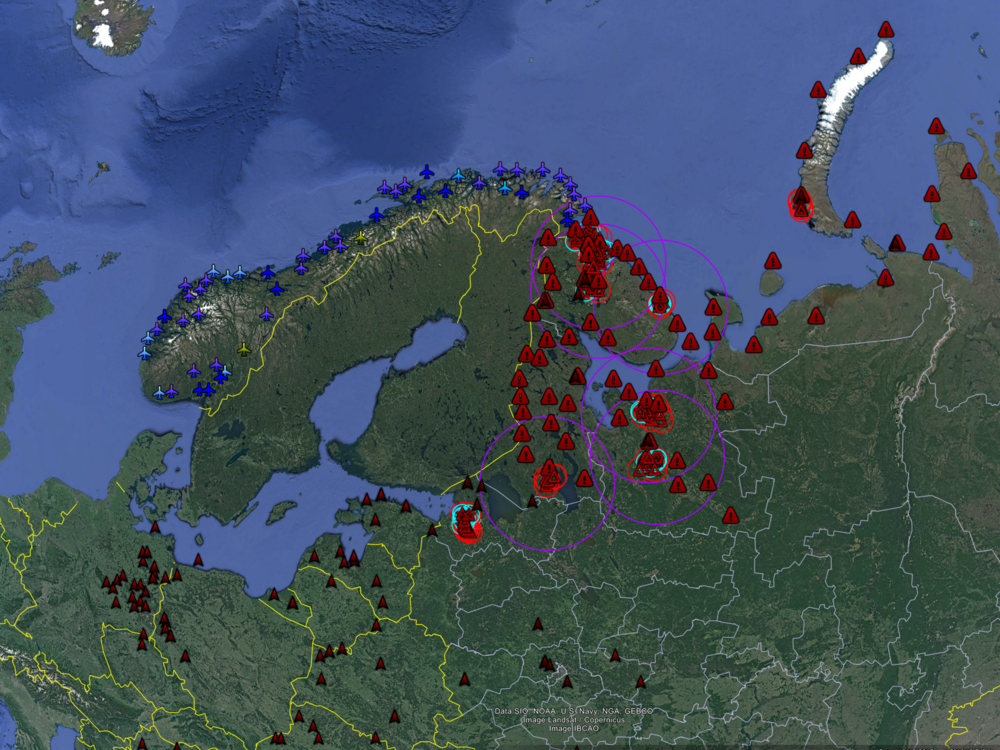Click topmost warning marker on Yamal Peninsula
Screen dimensions: 1000x750
(x=936, y=126)
